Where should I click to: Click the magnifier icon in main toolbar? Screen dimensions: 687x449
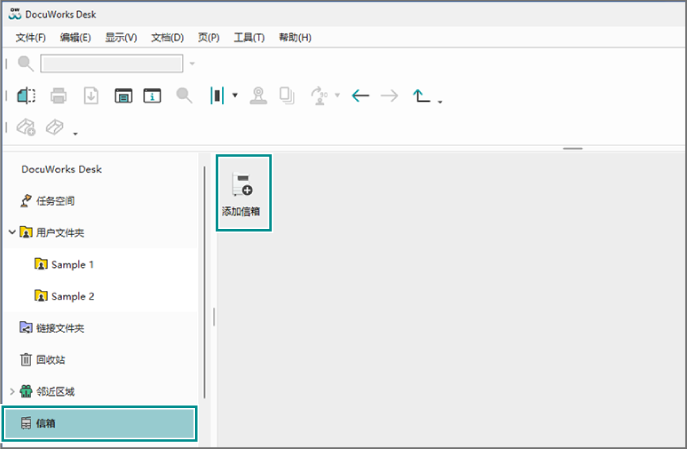coord(184,96)
